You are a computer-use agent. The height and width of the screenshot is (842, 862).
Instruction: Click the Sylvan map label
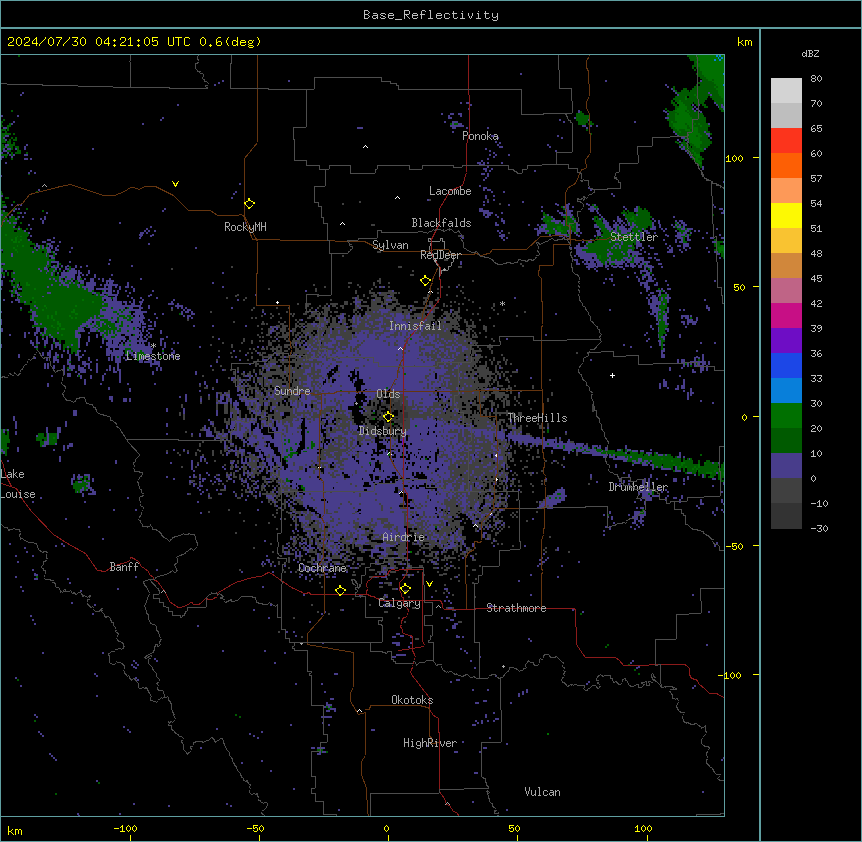tap(390, 245)
